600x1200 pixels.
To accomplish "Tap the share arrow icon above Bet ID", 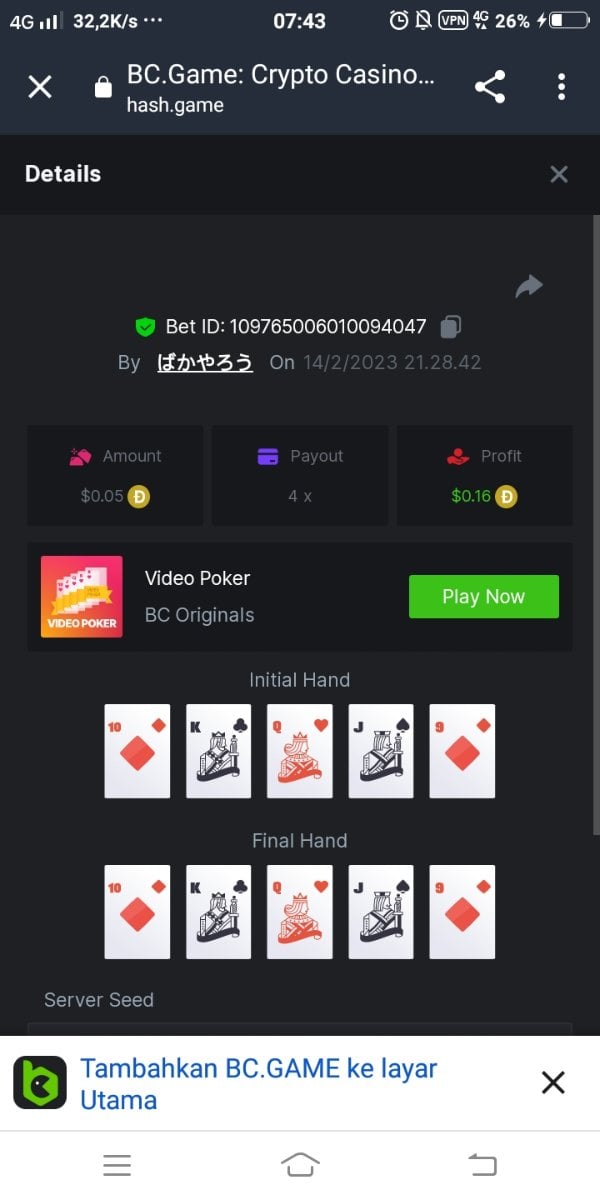I will [528, 287].
